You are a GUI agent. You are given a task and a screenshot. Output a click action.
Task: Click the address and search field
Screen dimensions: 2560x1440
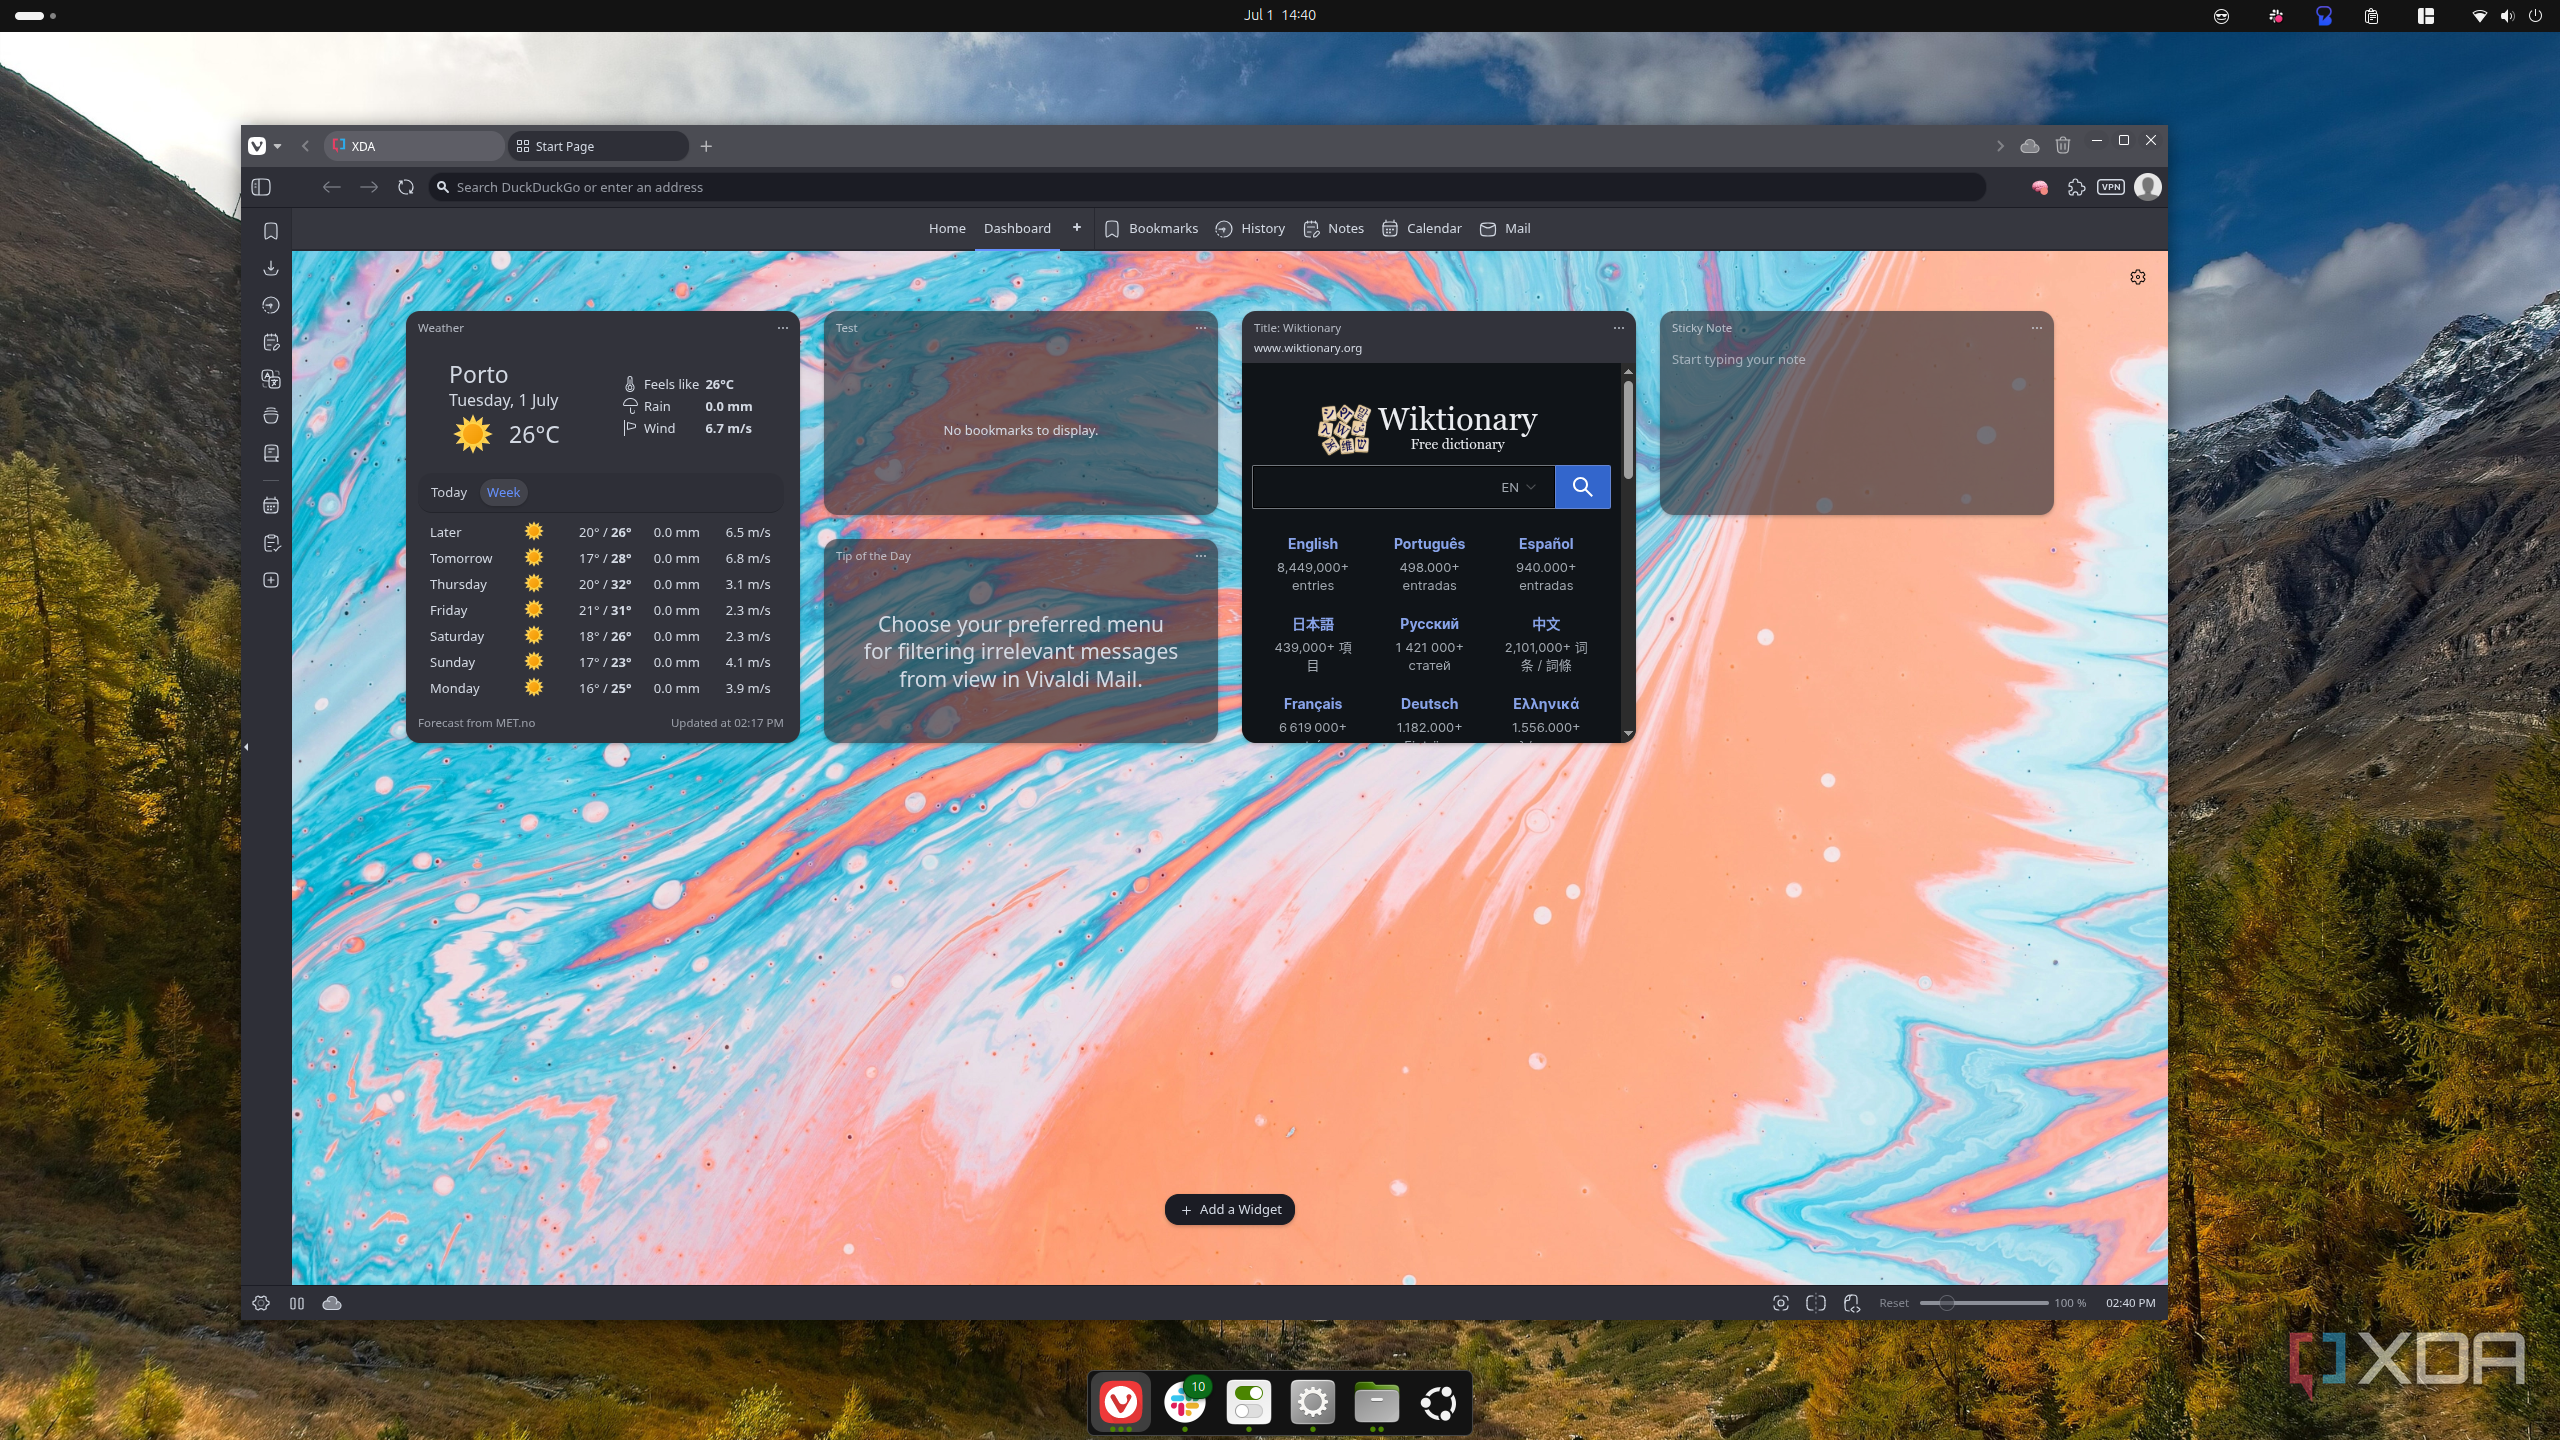coord(1206,187)
